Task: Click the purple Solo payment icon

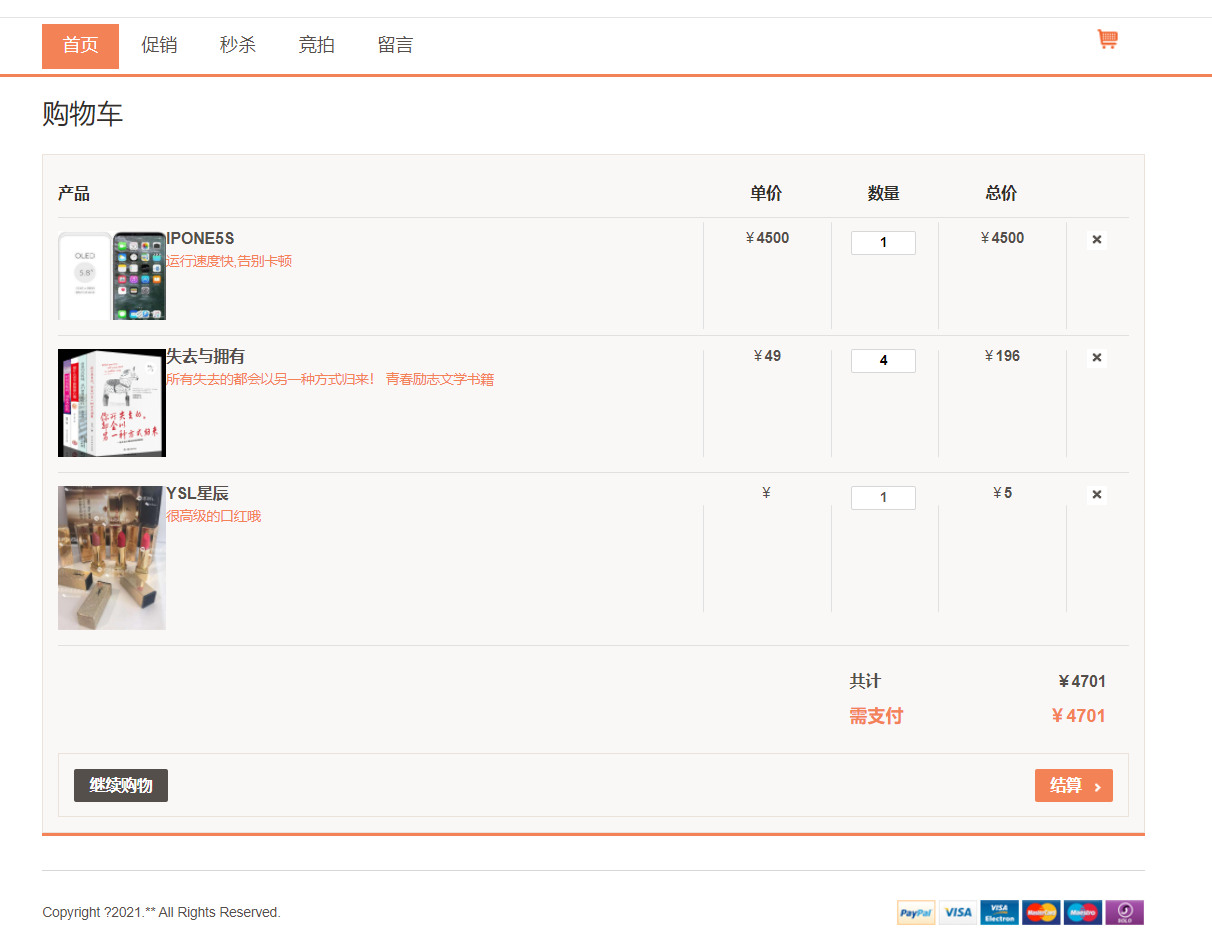Action: pos(1124,912)
